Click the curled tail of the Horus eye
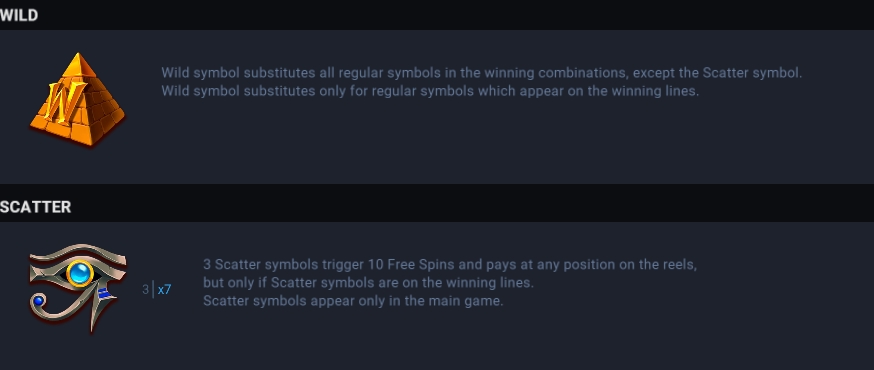 coord(43,305)
